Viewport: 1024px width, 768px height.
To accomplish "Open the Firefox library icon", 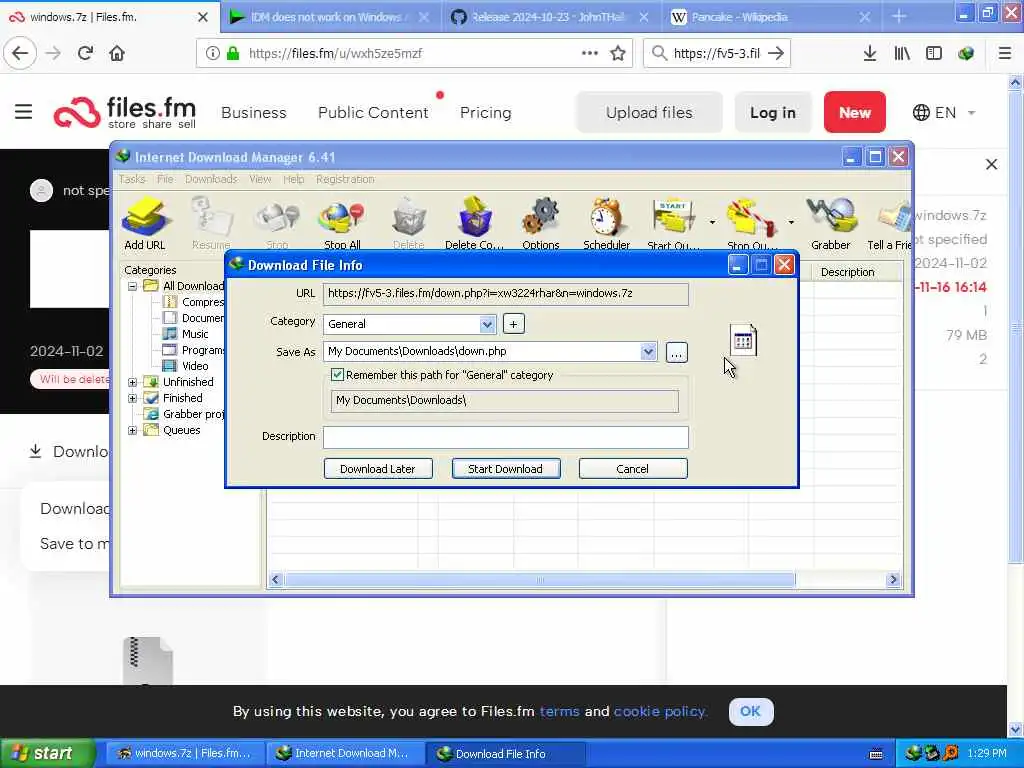I will [x=902, y=54].
